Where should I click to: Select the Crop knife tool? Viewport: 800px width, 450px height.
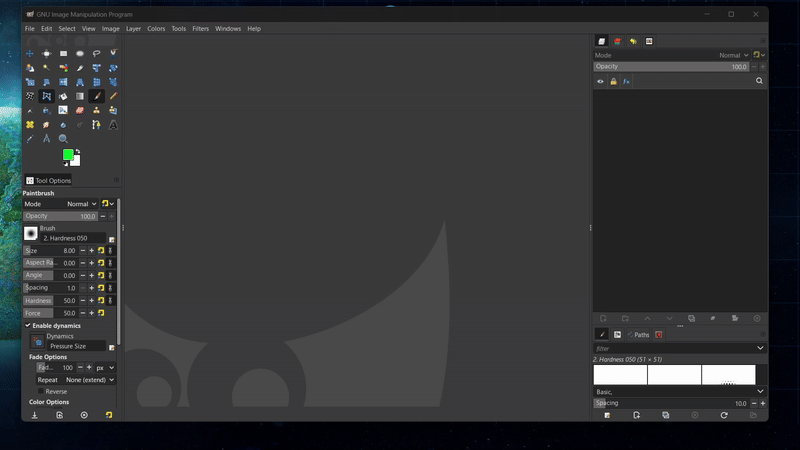click(x=80, y=68)
